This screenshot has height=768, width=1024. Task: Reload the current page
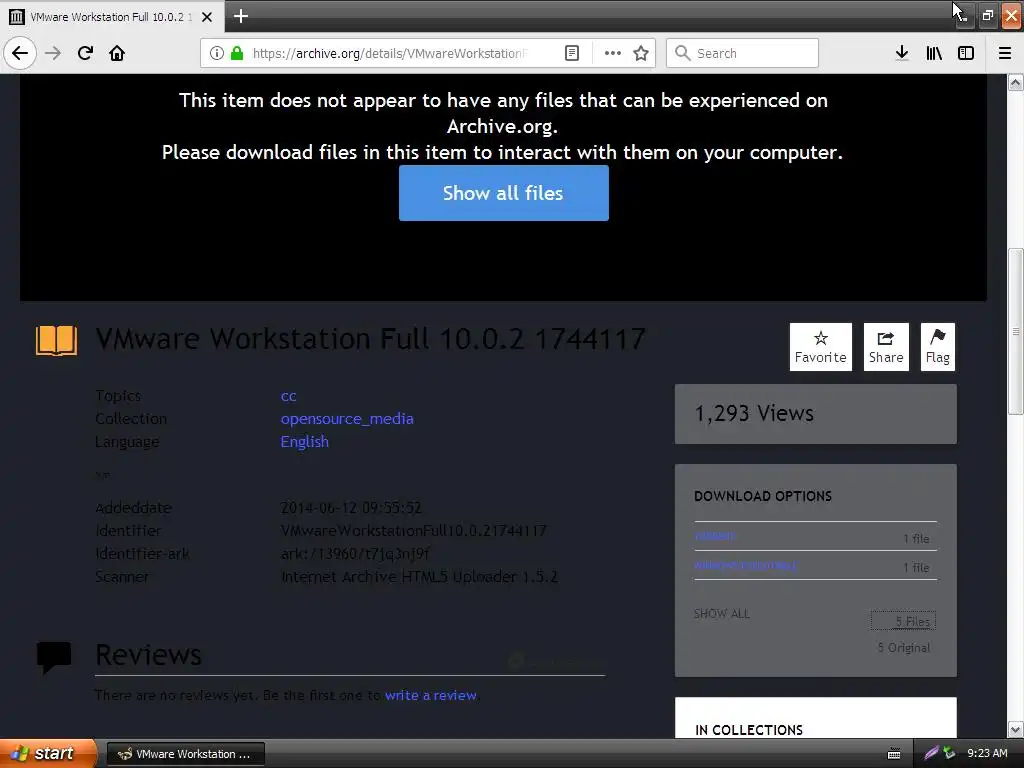[x=85, y=53]
